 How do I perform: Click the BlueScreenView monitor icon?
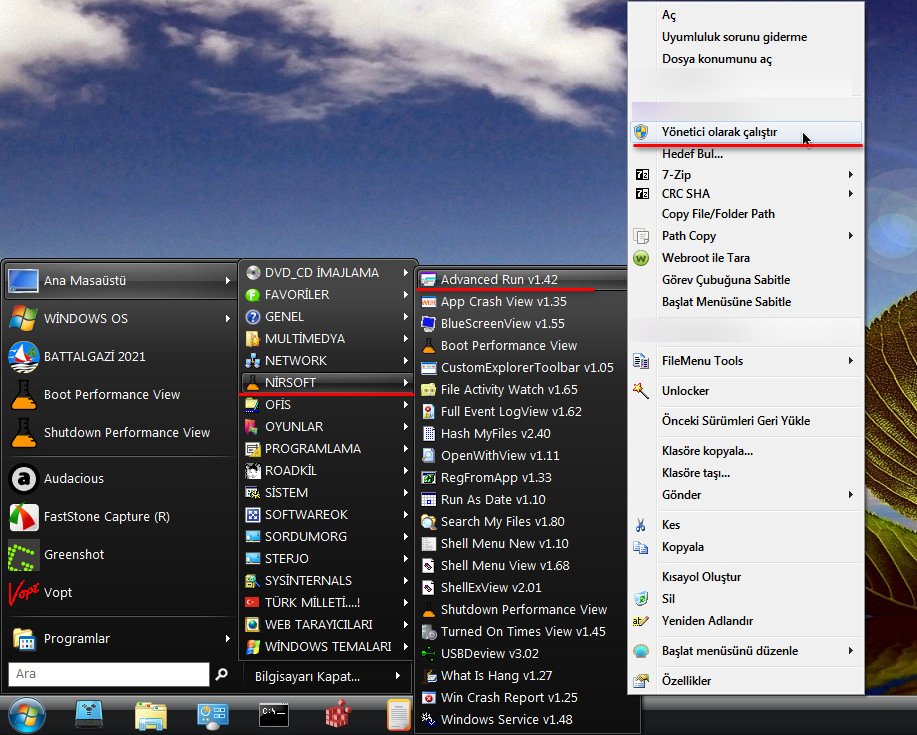pos(429,323)
